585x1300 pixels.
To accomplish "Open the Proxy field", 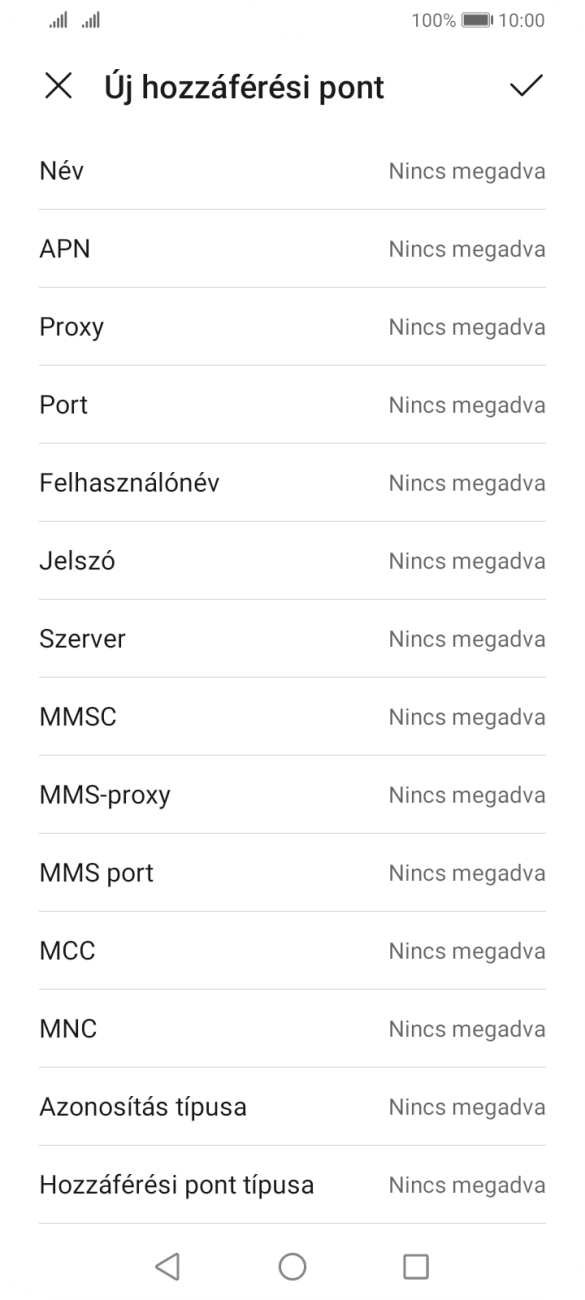I will [x=291, y=327].
